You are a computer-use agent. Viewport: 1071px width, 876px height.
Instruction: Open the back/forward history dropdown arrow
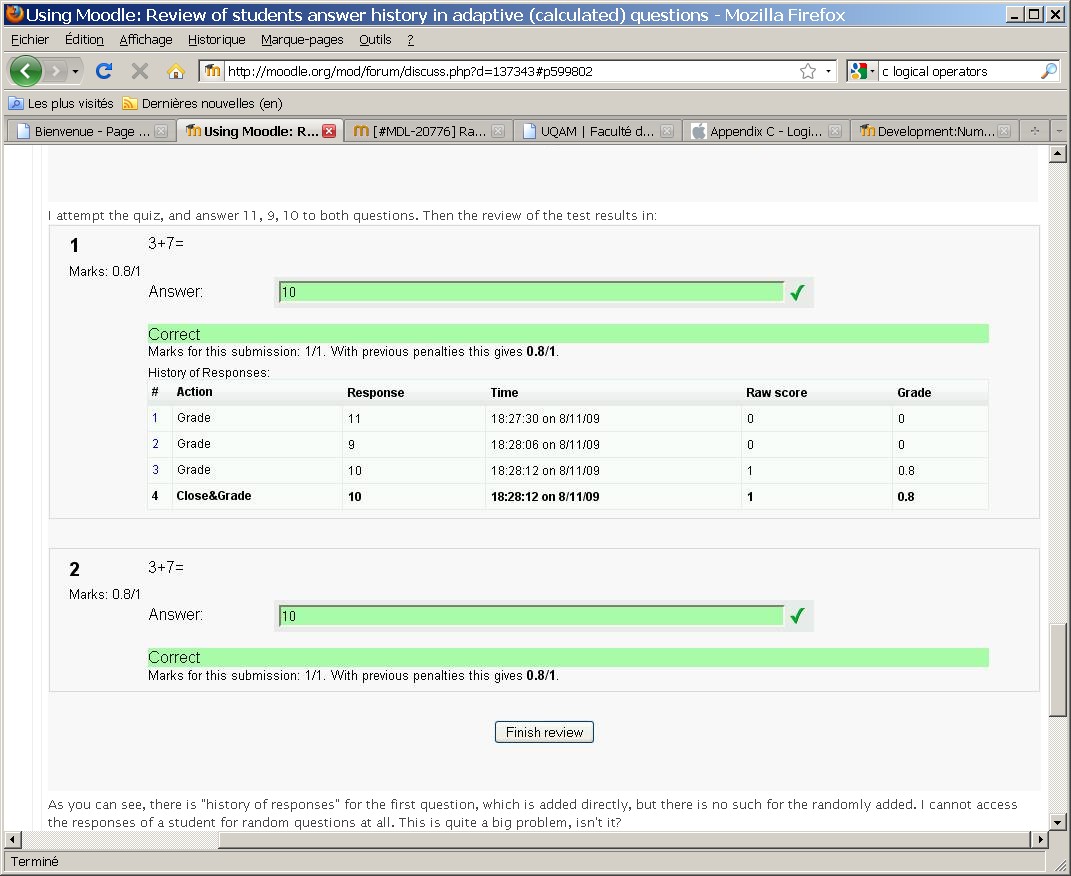pos(75,71)
